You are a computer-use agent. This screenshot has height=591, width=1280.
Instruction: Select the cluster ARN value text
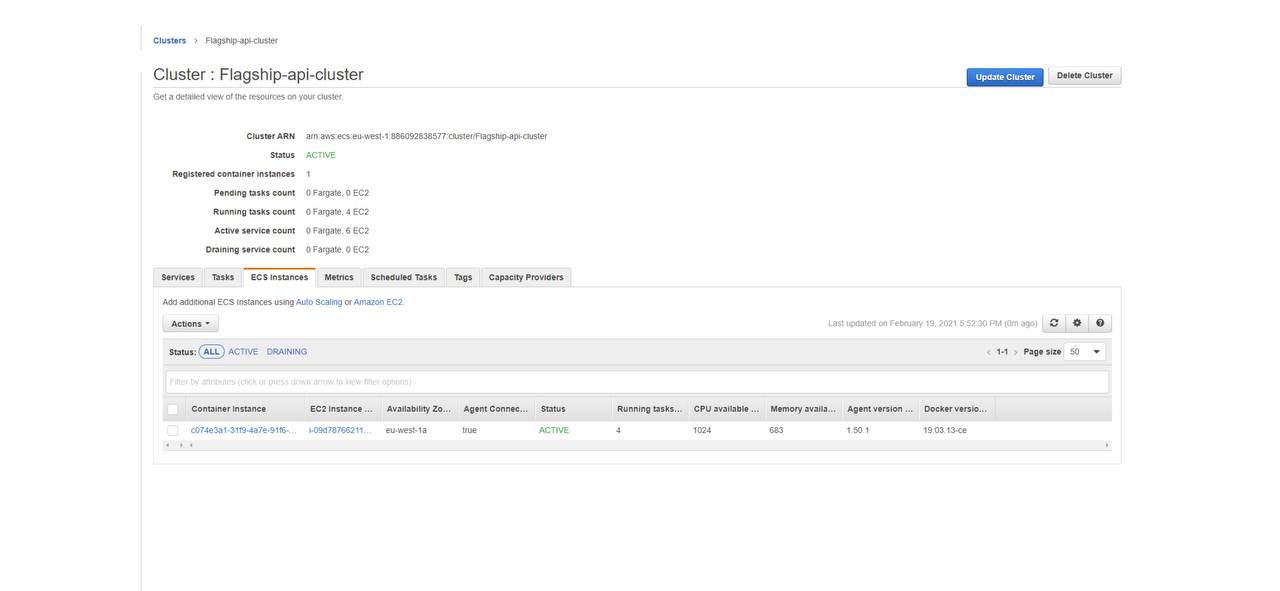tap(427, 136)
